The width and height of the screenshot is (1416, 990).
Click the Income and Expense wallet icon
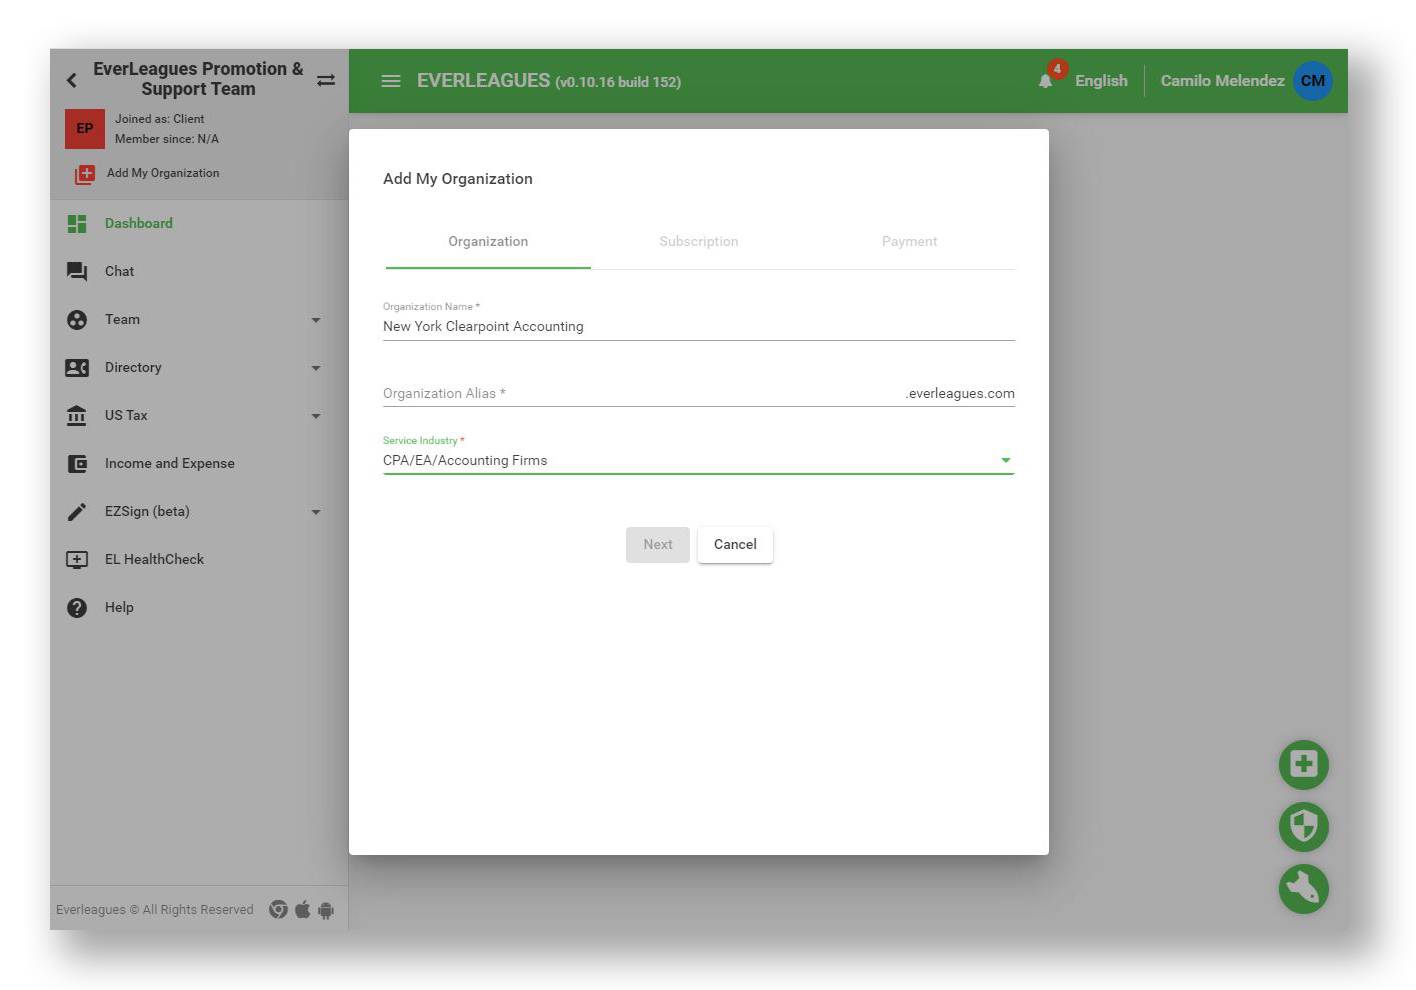(77, 464)
